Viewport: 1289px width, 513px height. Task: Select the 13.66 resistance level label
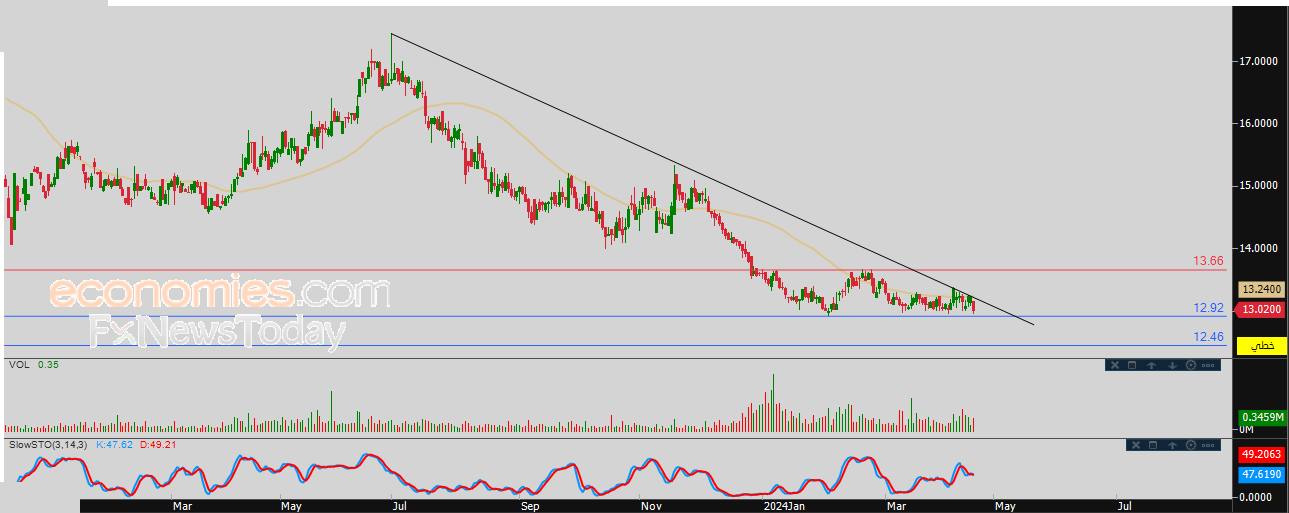point(1208,261)
